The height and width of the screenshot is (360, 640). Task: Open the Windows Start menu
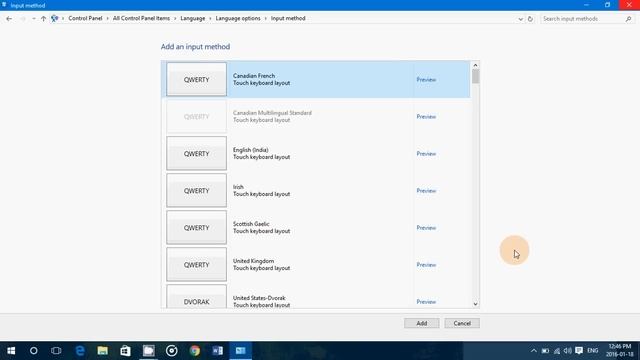point(11,351)
